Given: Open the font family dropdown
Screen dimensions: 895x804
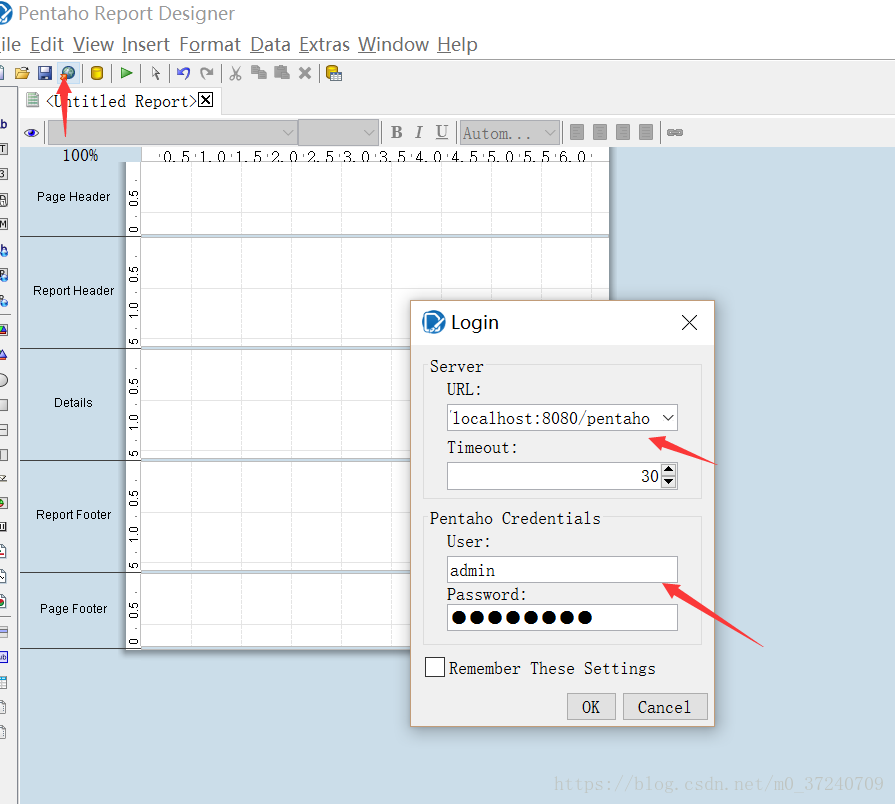Looking at the screenshot, I should tap(172, 132).
